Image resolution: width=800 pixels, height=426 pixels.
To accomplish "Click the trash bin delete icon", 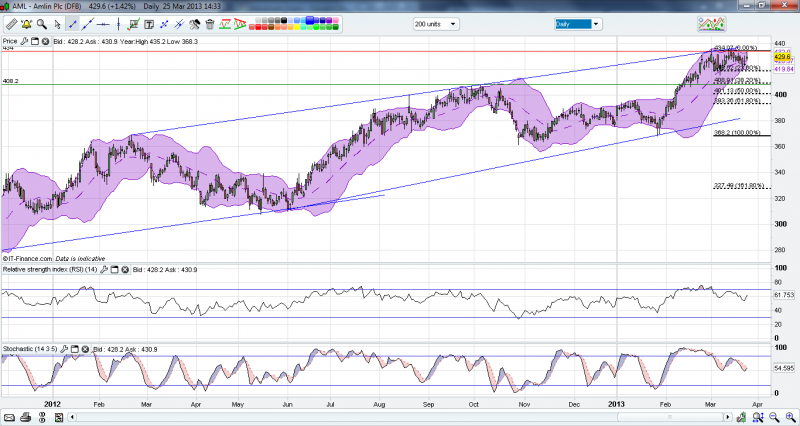I will pyautogui.click(x=209, y=24).
